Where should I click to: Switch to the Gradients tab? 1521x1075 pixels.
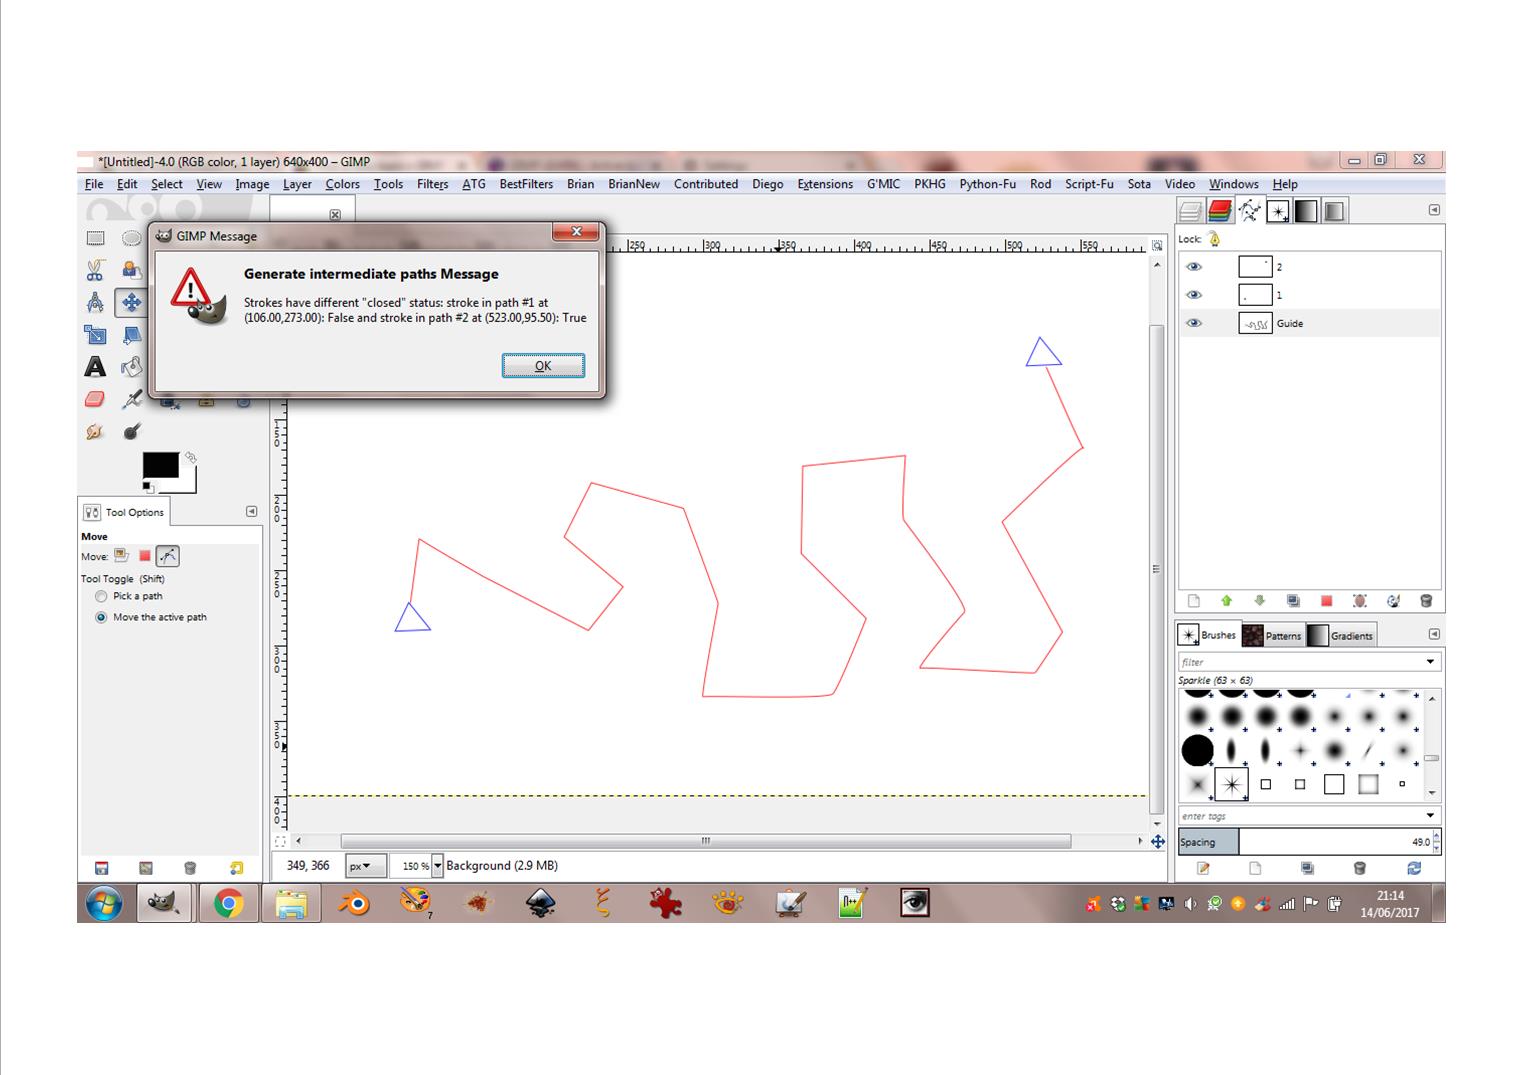pyautogui.click(x=1341, y=635)
